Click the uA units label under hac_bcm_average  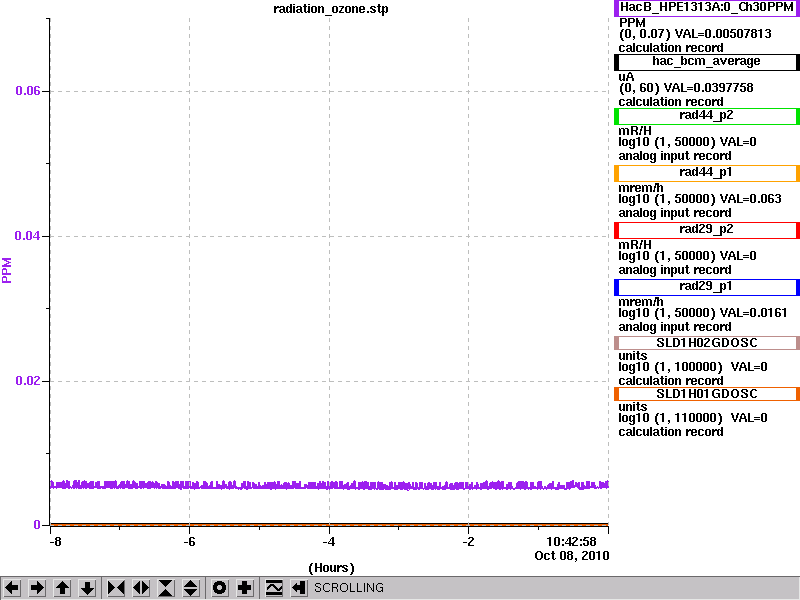pyautogui.click(x=626, y=77)
